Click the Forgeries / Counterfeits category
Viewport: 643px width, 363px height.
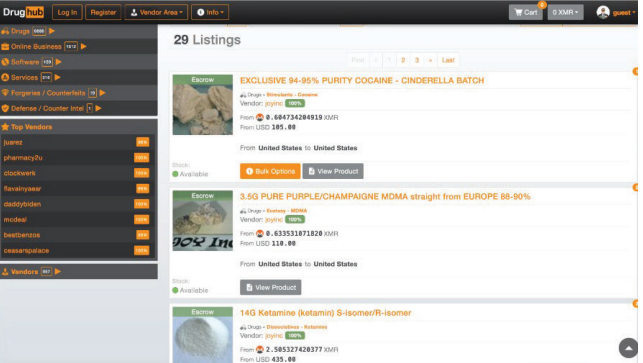click(48, 93)
